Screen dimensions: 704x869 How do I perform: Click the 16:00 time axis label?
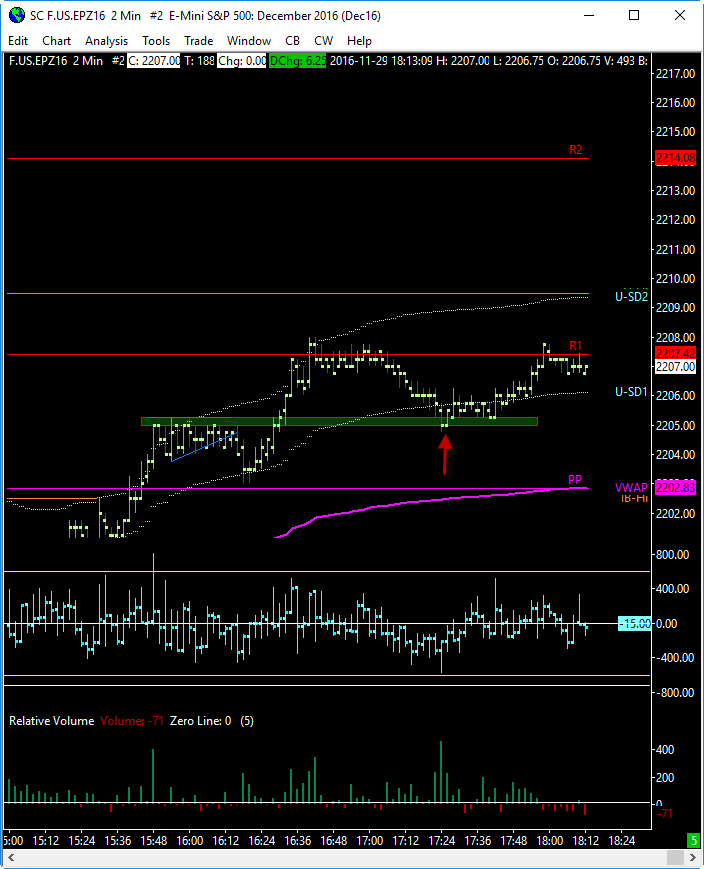pyautogui.click(x=190, y=841)
